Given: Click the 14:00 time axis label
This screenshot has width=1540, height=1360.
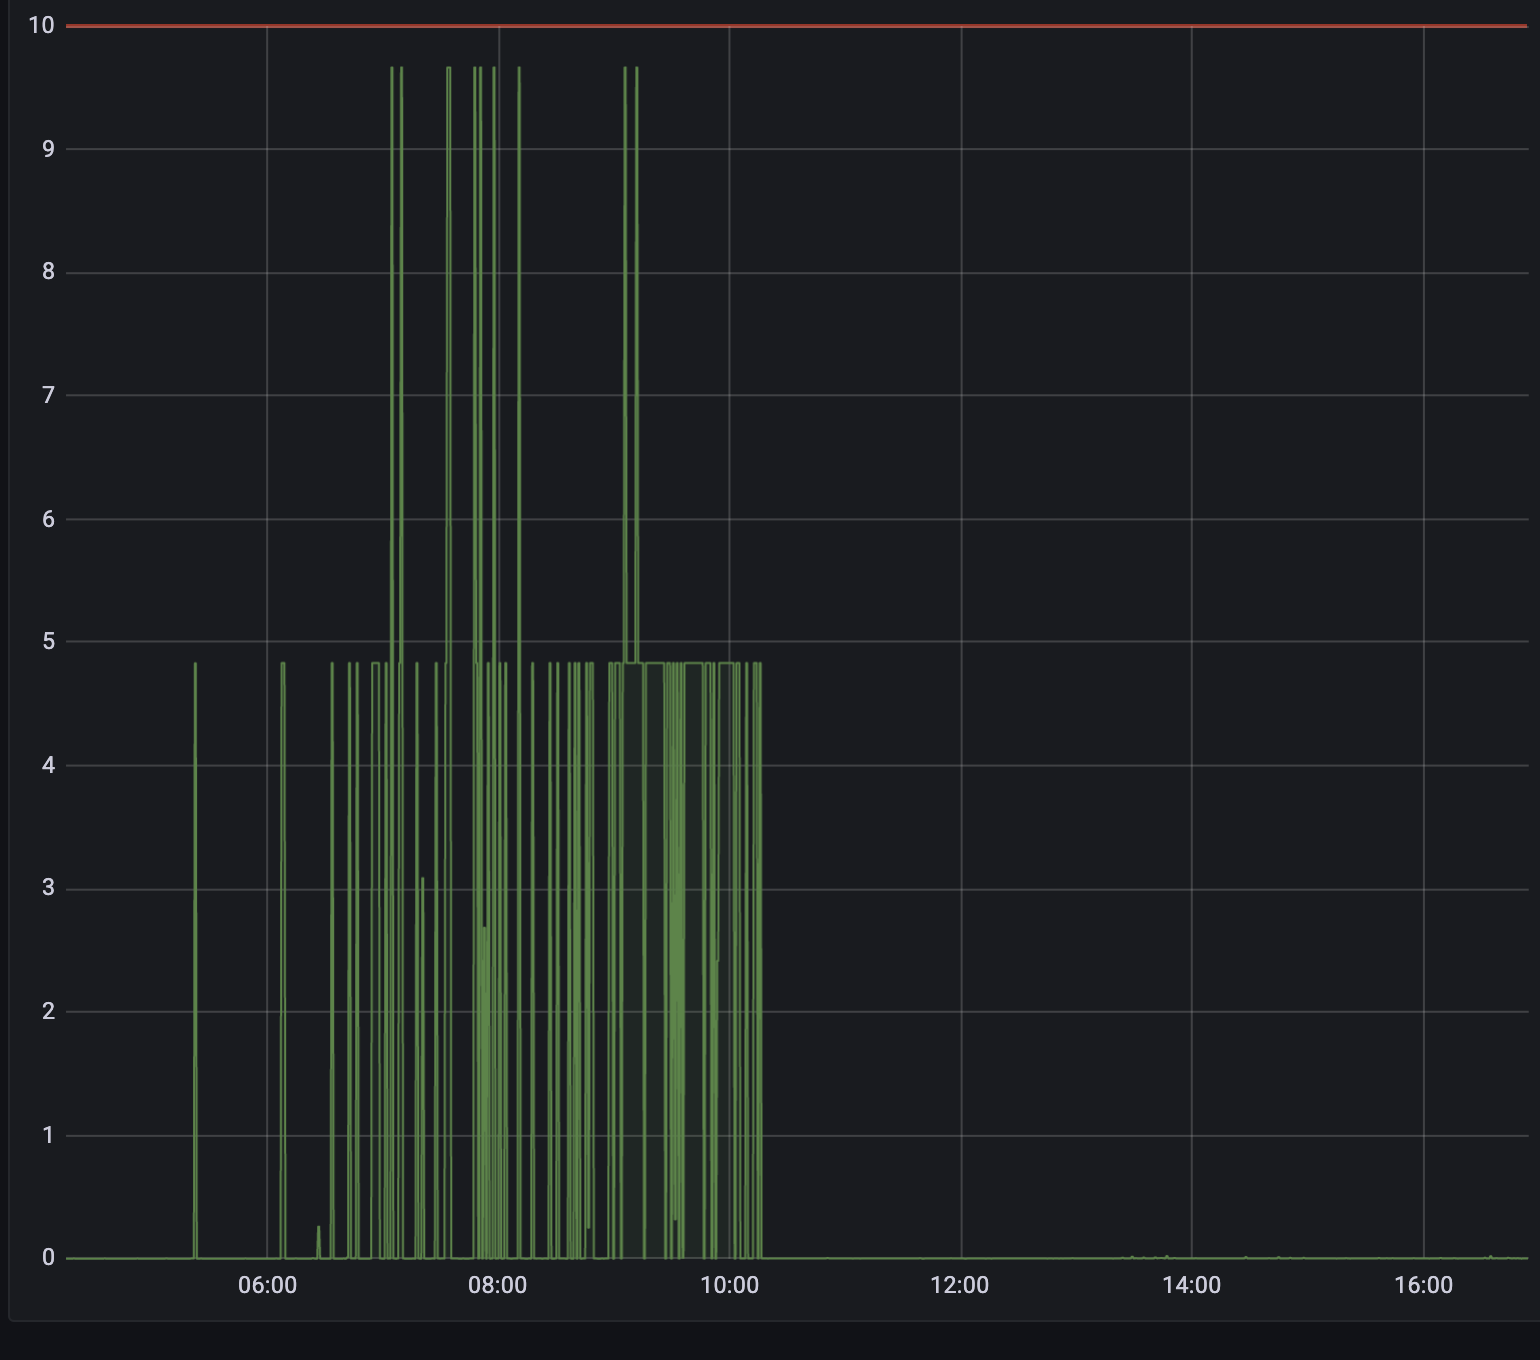Looking at the screenshot, I should tap(1192, 1286).
